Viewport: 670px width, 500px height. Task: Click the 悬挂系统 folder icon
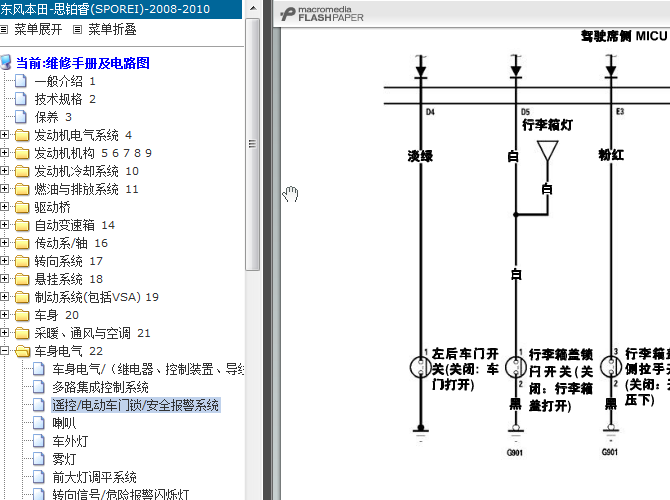(22, 279)
